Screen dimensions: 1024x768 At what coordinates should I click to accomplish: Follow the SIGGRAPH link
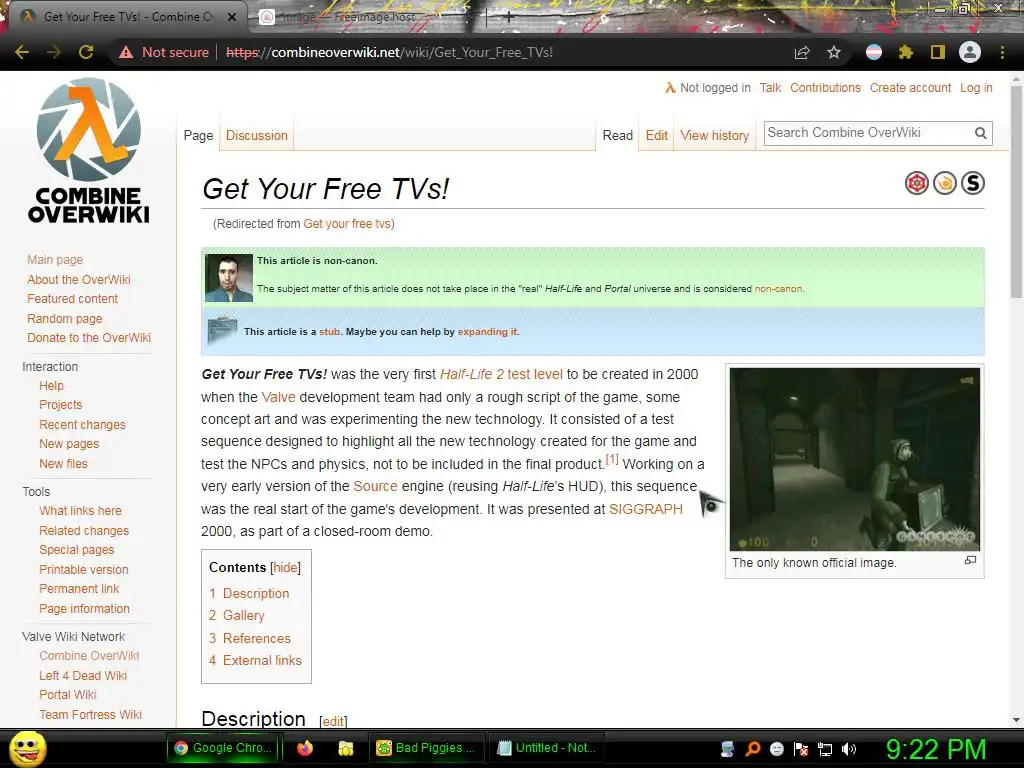click(646, 509)
